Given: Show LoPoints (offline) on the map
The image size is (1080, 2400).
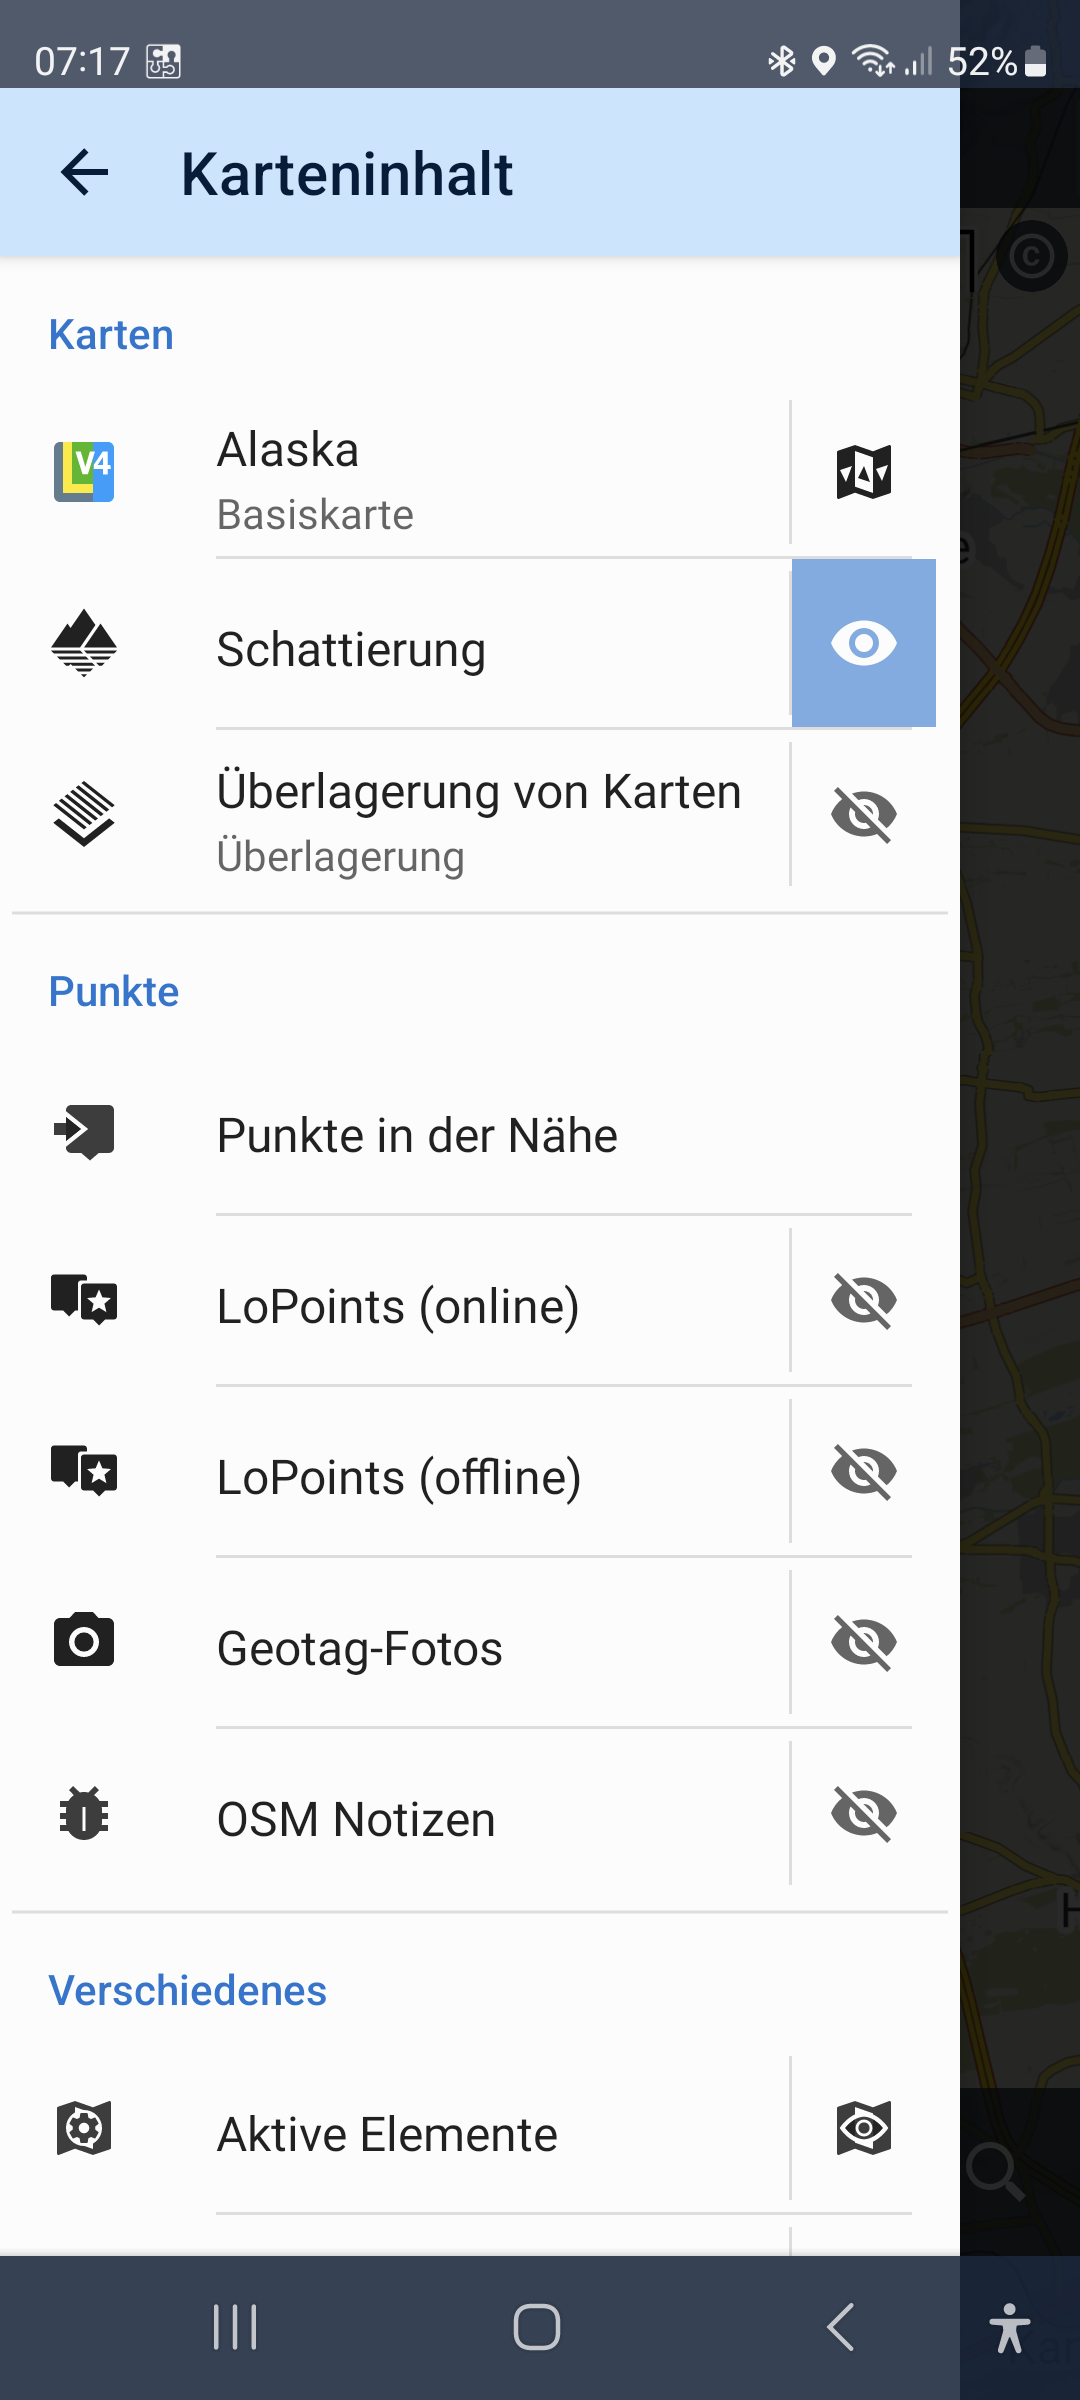Looking at the screenshot, I should pos(863,1471).
